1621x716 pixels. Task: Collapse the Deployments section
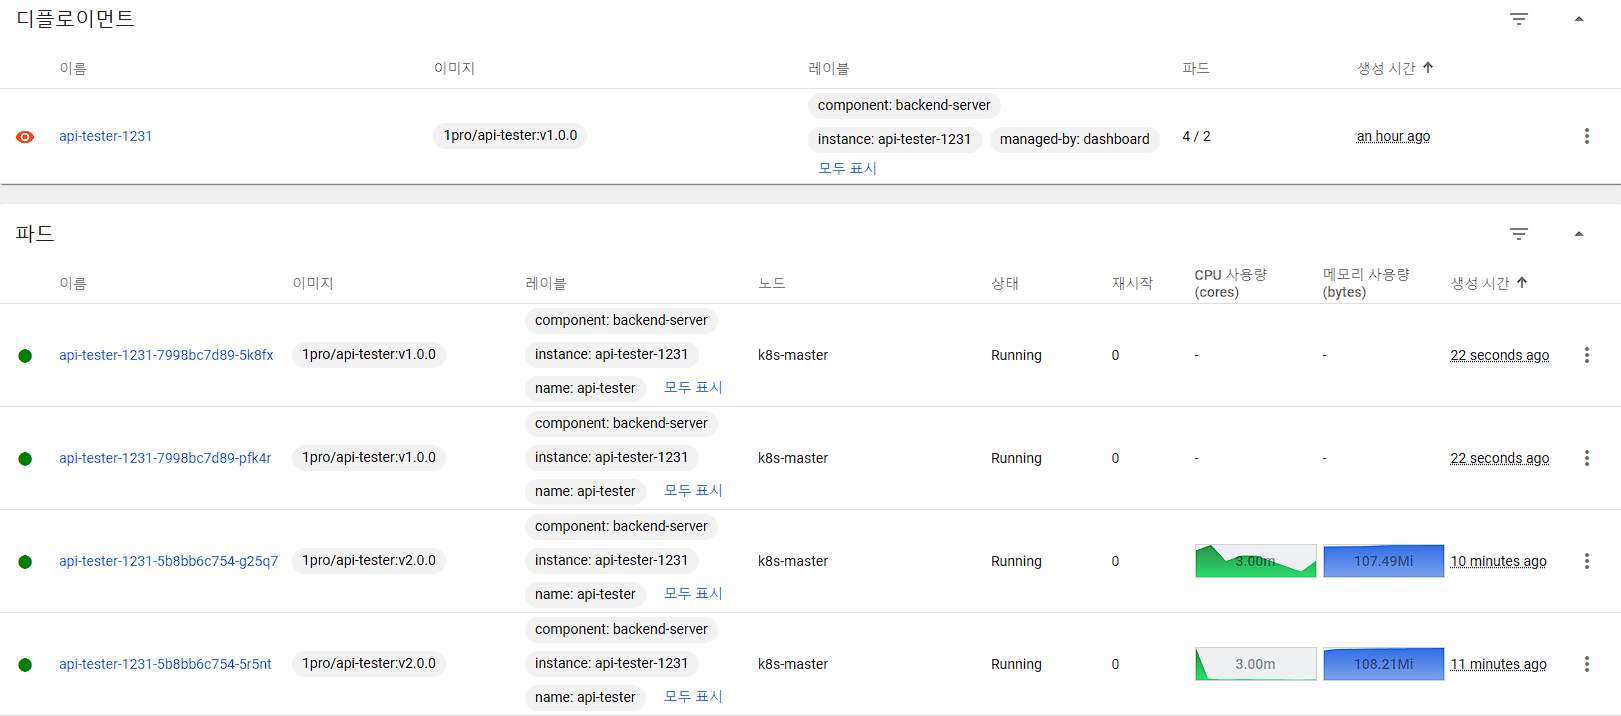[x=1579, y=19]
